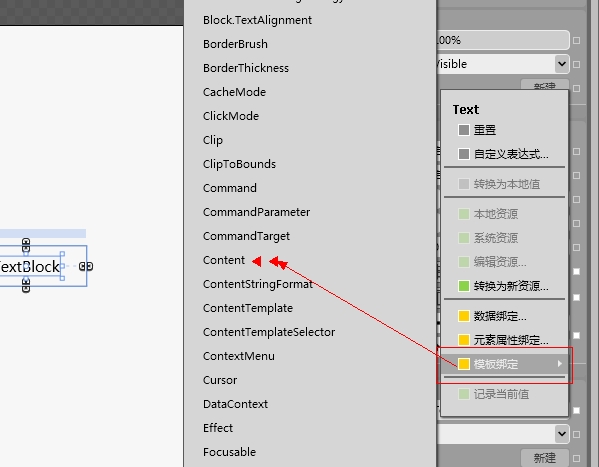Select CacheMode property entry
Screen dimensions: 599x467
pos(234,92)
